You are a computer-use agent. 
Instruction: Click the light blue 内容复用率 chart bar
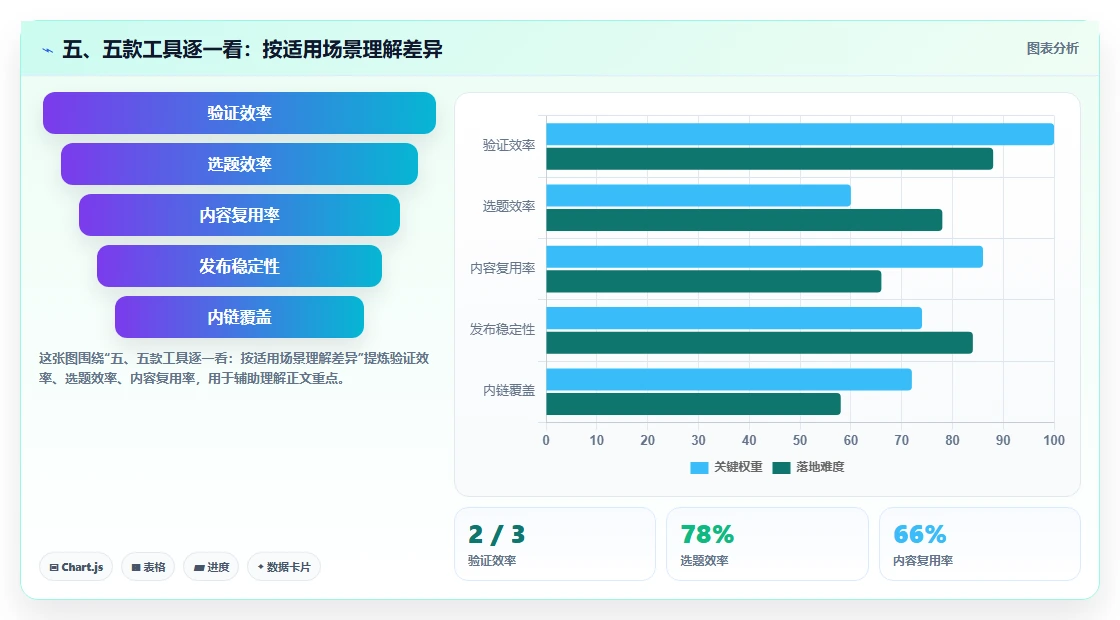click(x=764, y=257)
